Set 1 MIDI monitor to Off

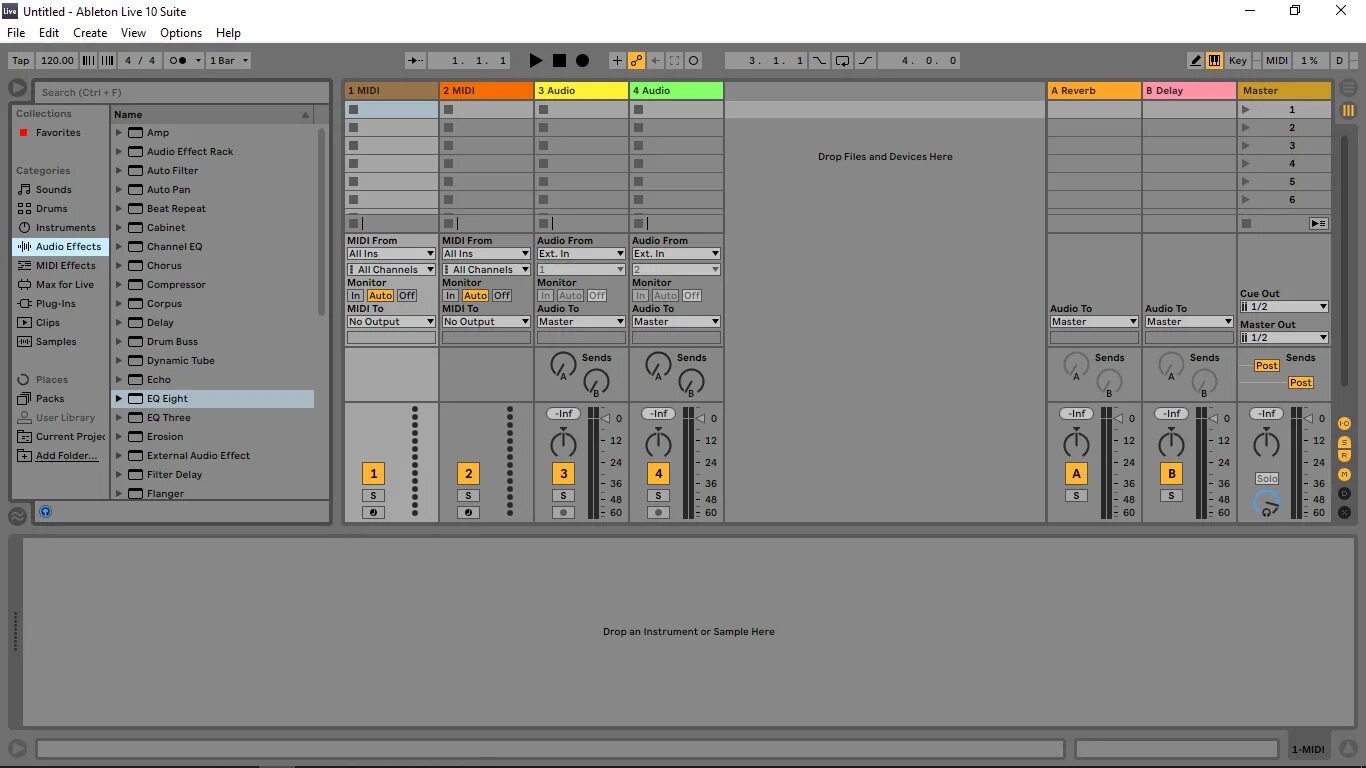click(x=406, y=296)
